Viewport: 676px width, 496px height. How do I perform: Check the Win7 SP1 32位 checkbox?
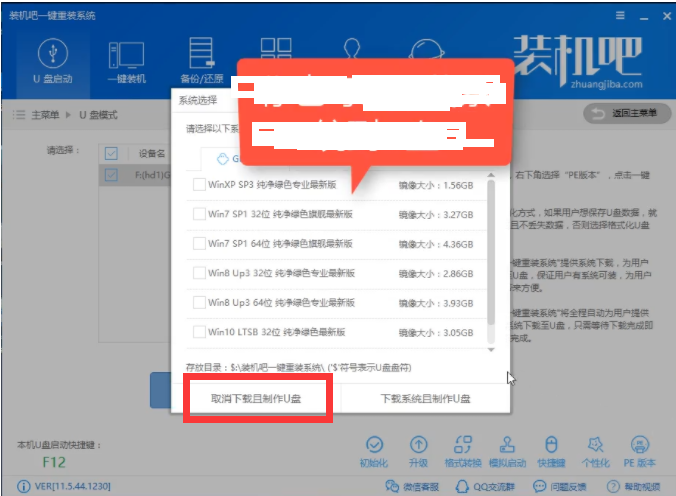[x=199, y=214]
